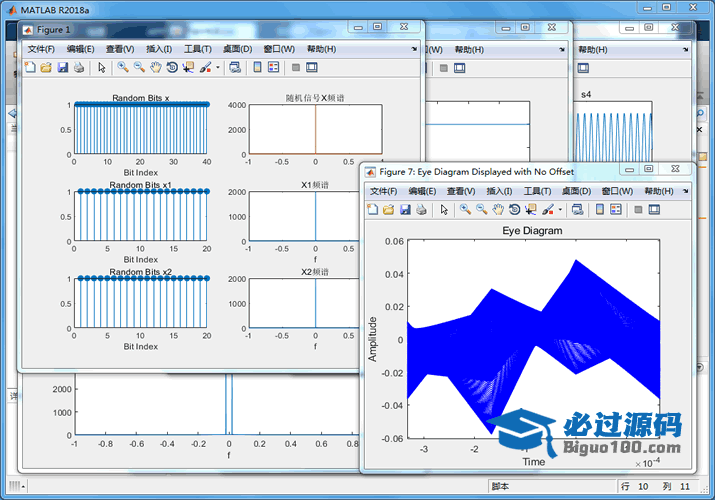Select Data Cursor tool in Figure 7
The height and width of the screenshot is (500, 715).
pos(530,210)
